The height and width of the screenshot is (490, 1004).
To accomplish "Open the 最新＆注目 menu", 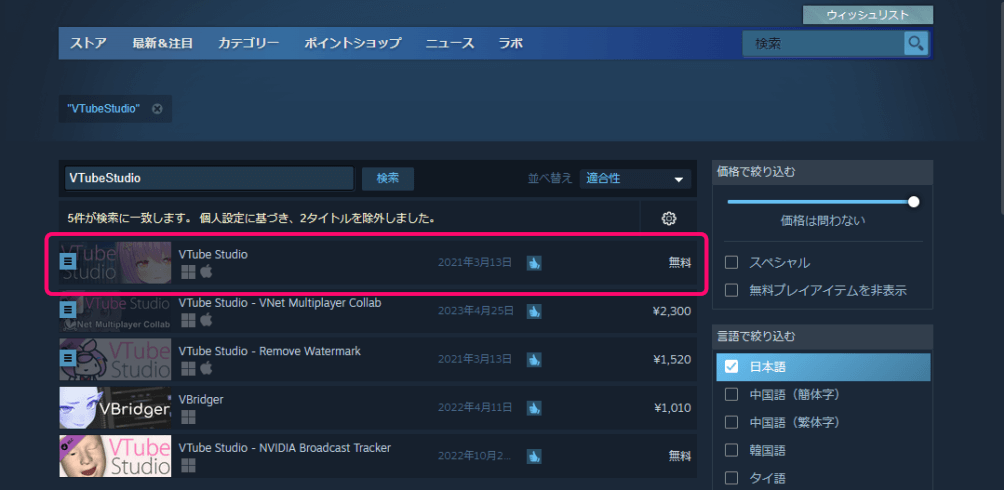I will pyautogui.click(x=163, y=44).
